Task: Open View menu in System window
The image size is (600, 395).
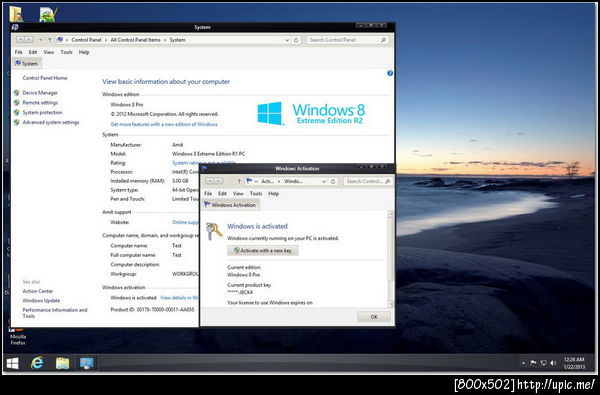Action: pyautogui.click(x=49, y=52)
